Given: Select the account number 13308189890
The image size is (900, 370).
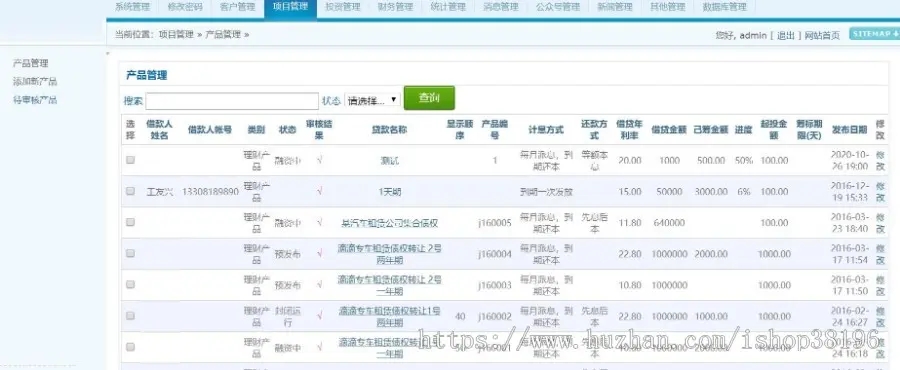Looking at the screenshot, I should (x=210, y=192).
